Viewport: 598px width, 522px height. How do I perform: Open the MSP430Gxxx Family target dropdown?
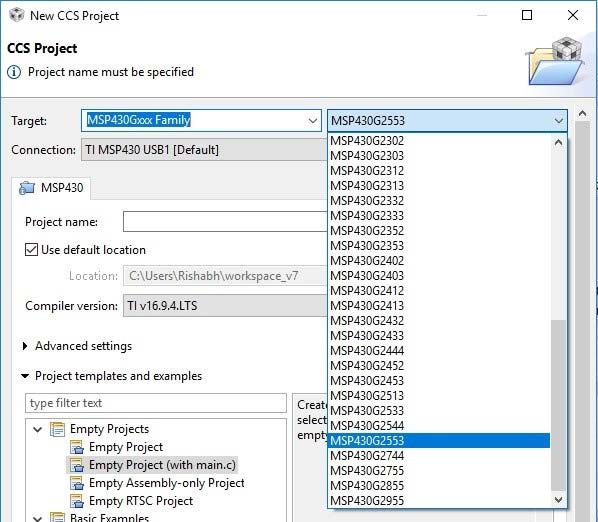(313, 121)
